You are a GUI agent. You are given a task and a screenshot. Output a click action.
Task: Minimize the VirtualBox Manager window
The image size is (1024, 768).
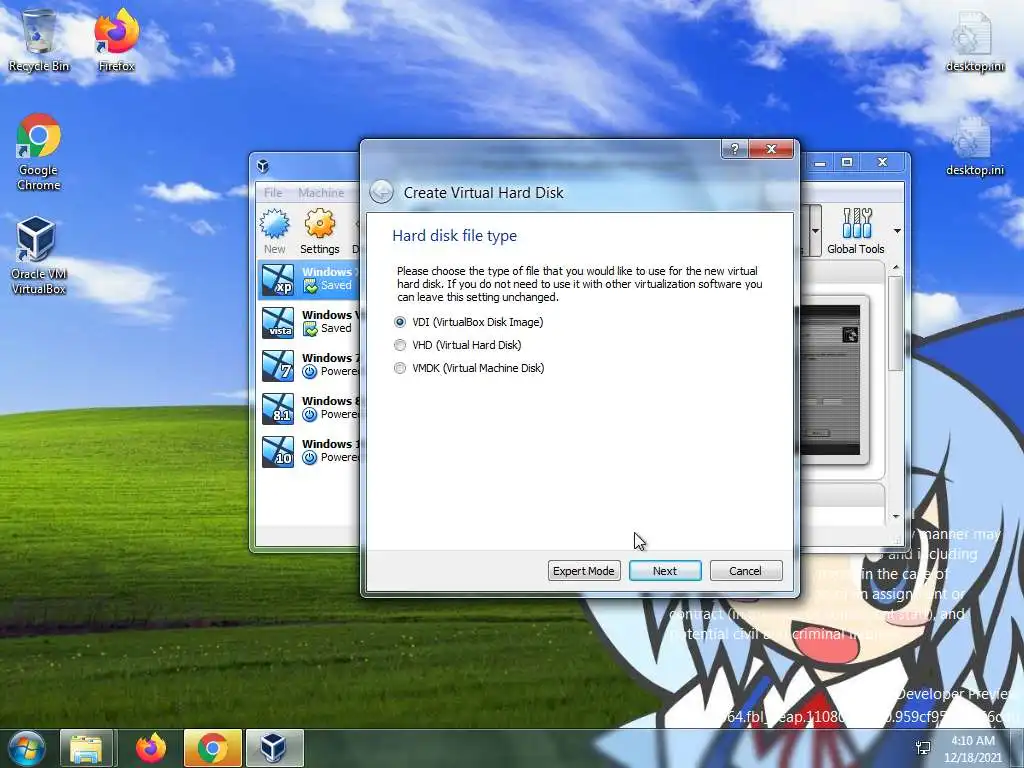coord(820,162)
